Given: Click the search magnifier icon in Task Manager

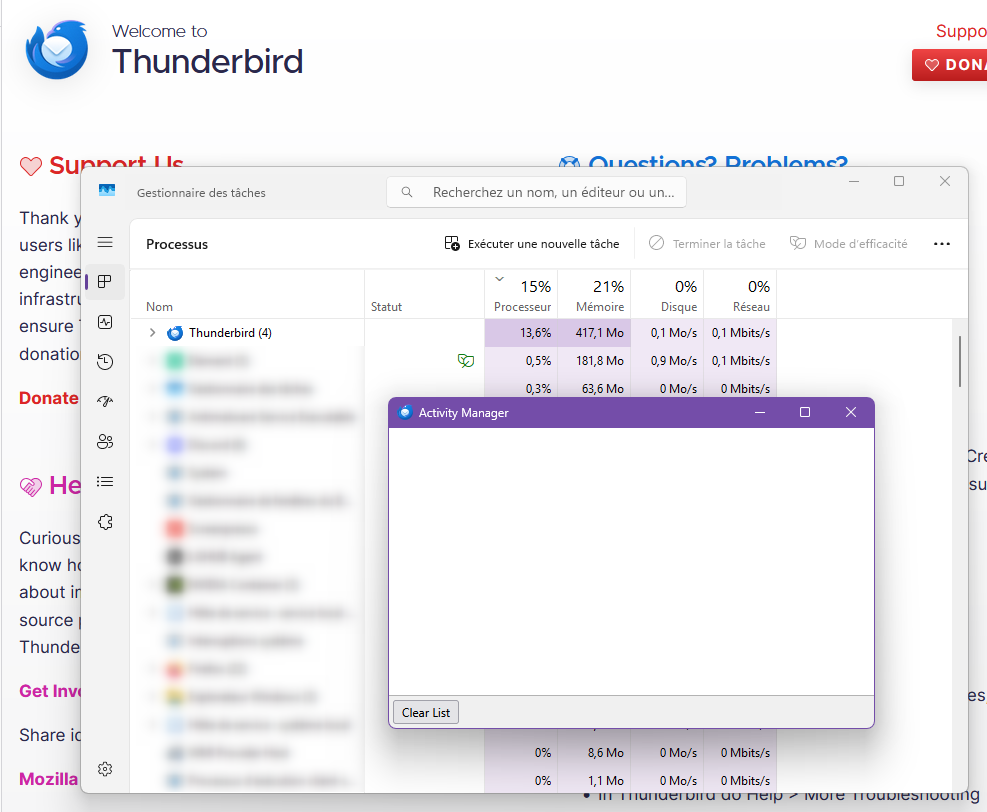Looking at the screenshot, I should [x=407, y=192].
